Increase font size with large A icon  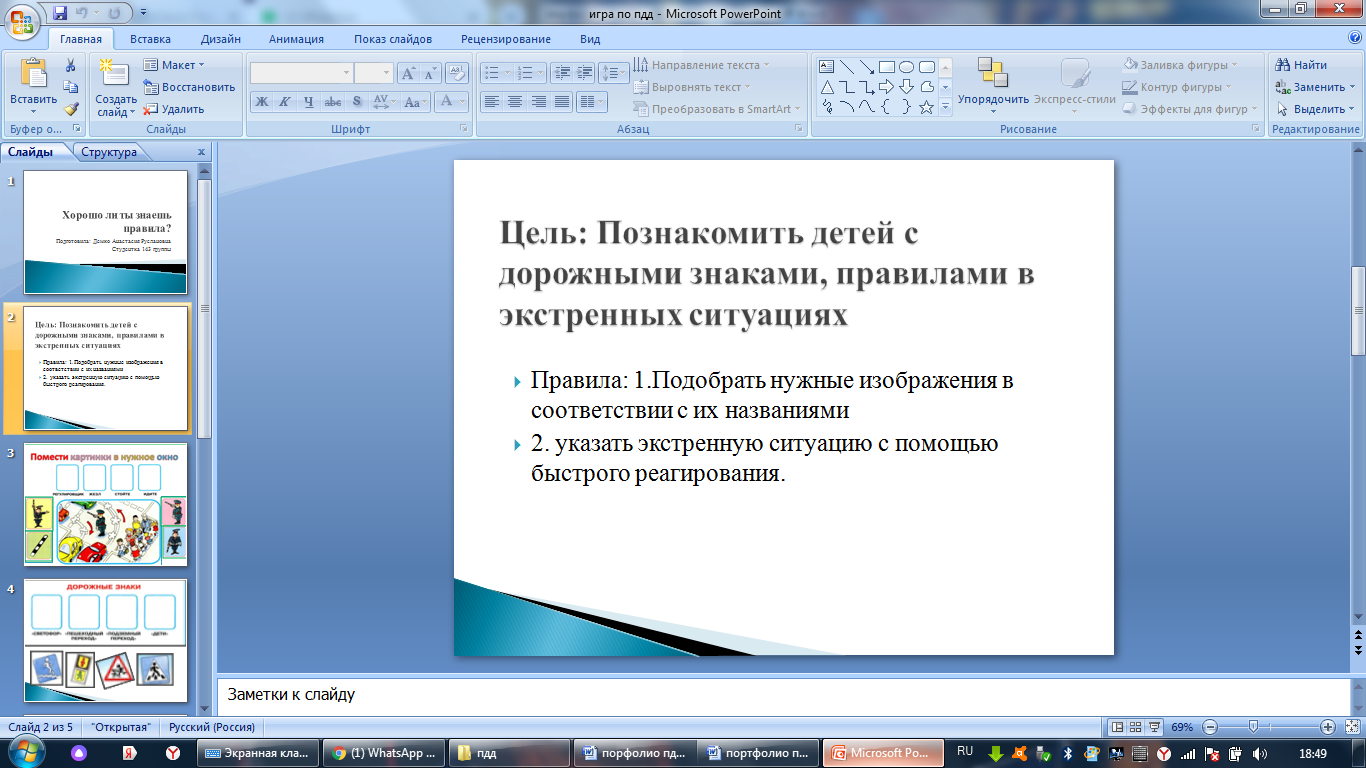[x=408, y=73]
